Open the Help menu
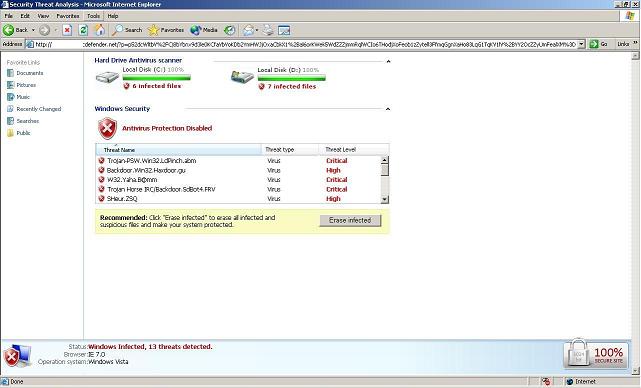Image resolution: width=641 pixels, height=388 pixels. pos(113,16)
